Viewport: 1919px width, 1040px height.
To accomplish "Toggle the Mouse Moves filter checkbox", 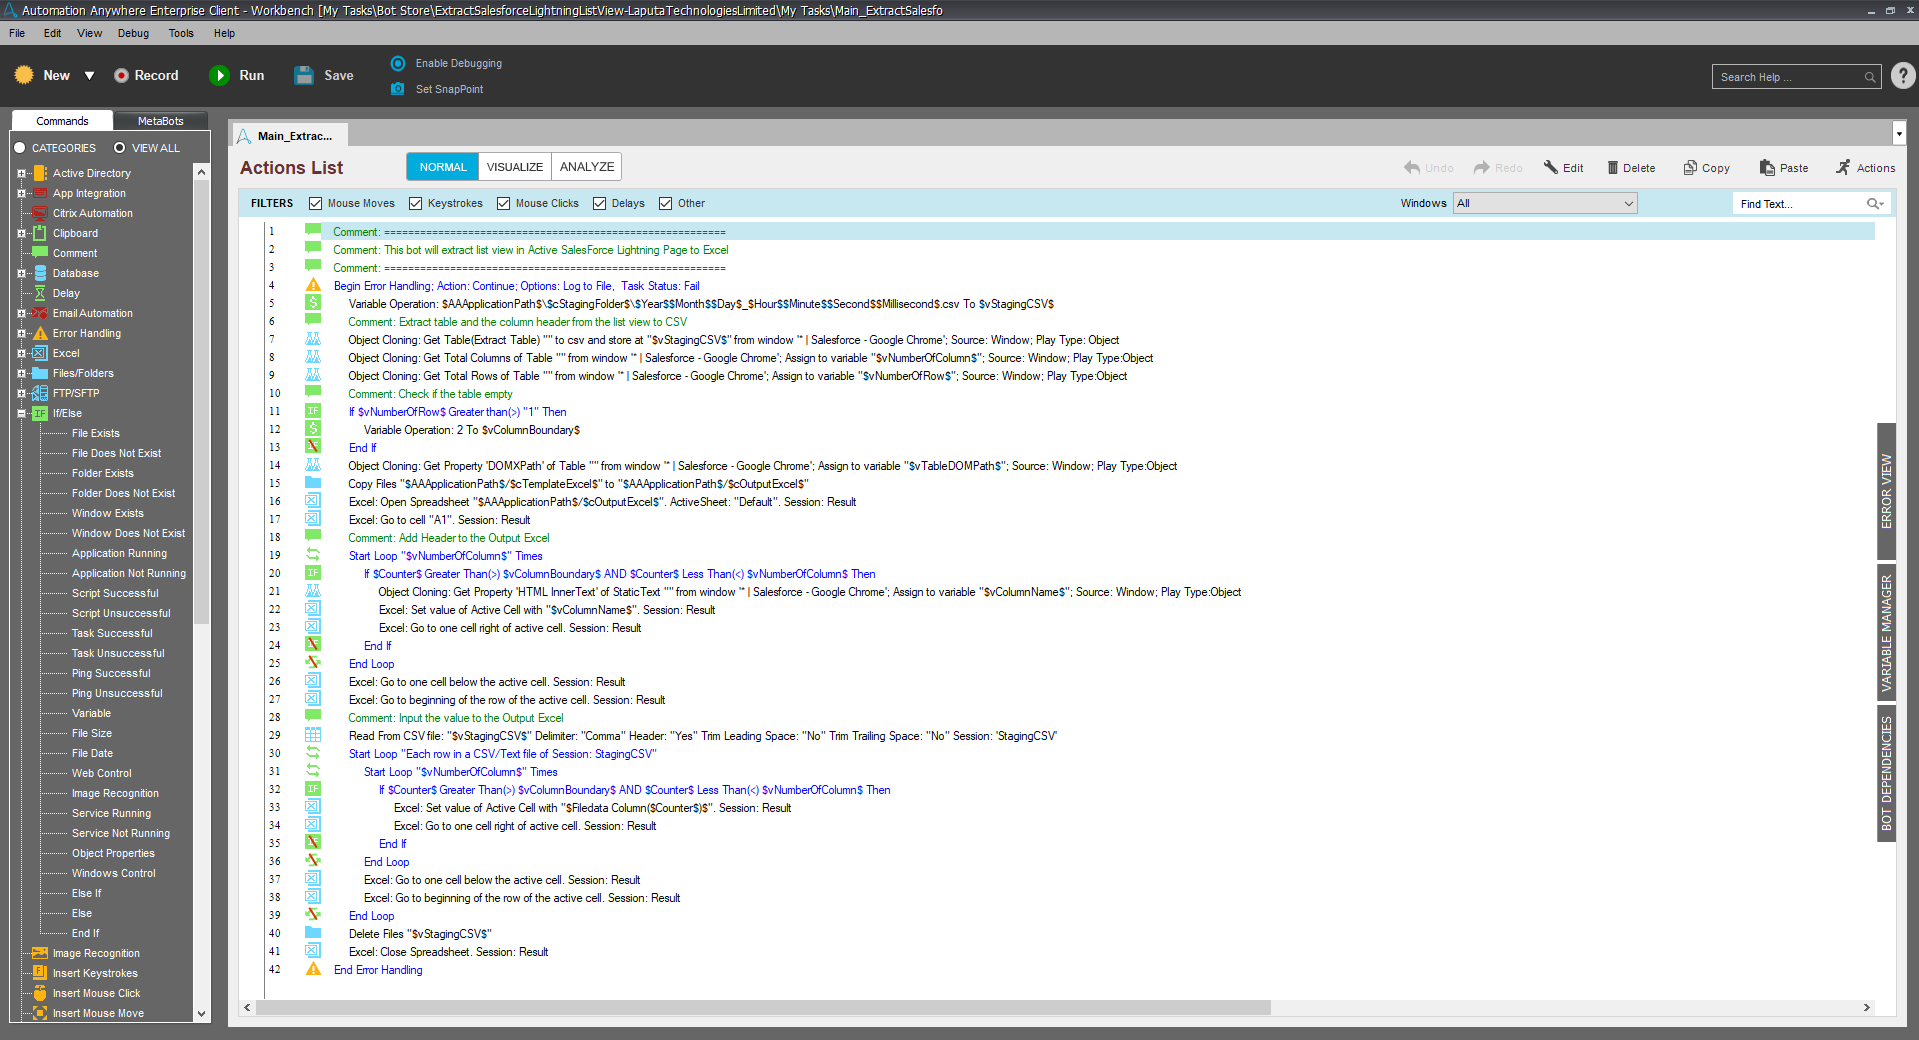I will pos(315,203).
